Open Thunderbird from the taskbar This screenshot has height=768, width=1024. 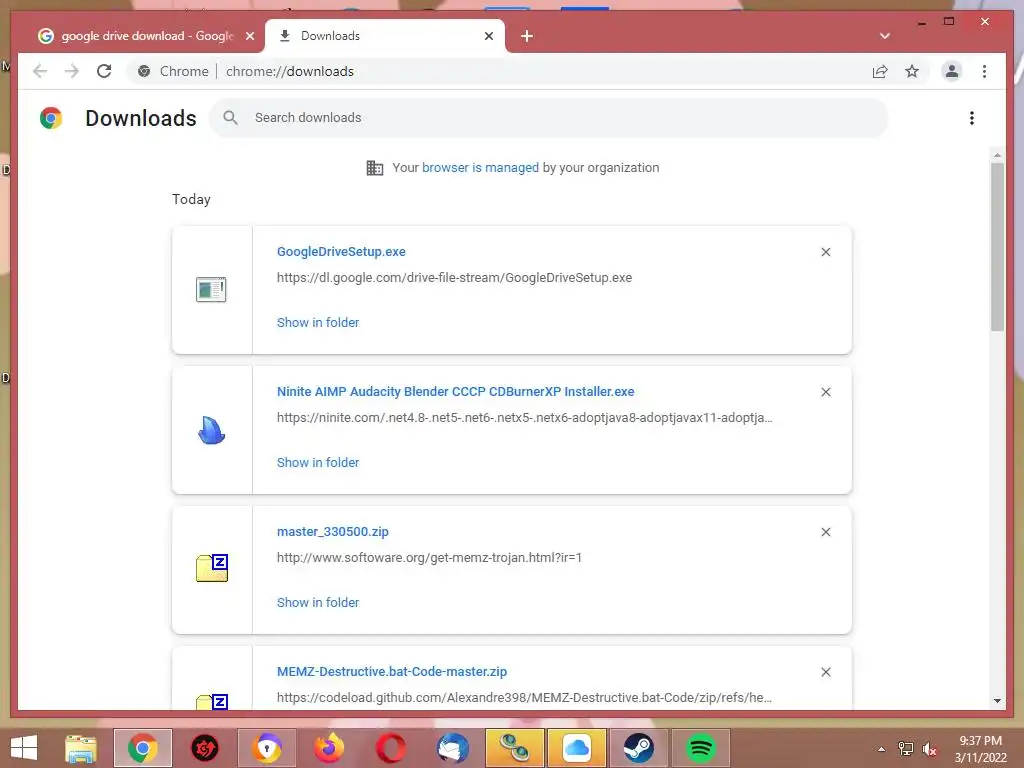click(453, 748)
